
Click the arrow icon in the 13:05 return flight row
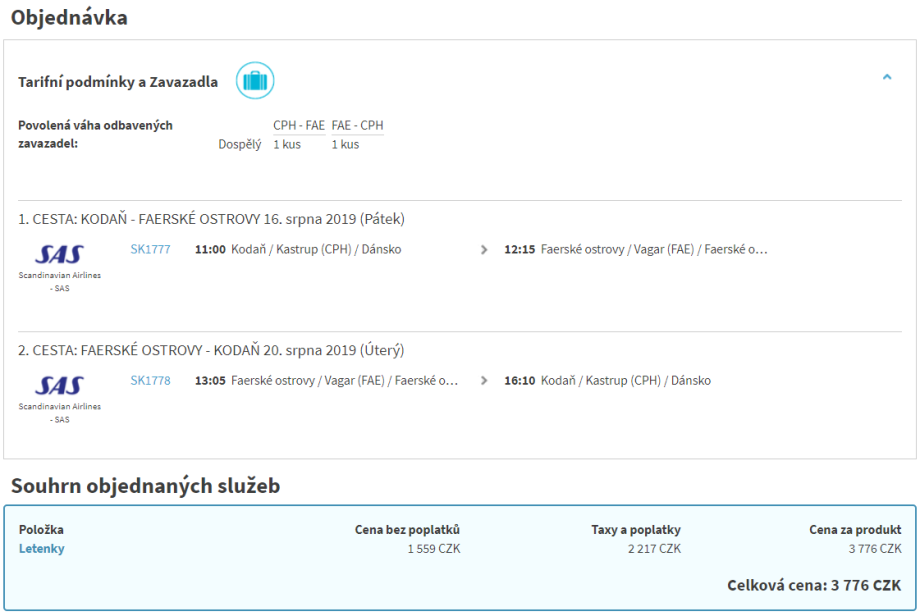[x=485, y=381]
